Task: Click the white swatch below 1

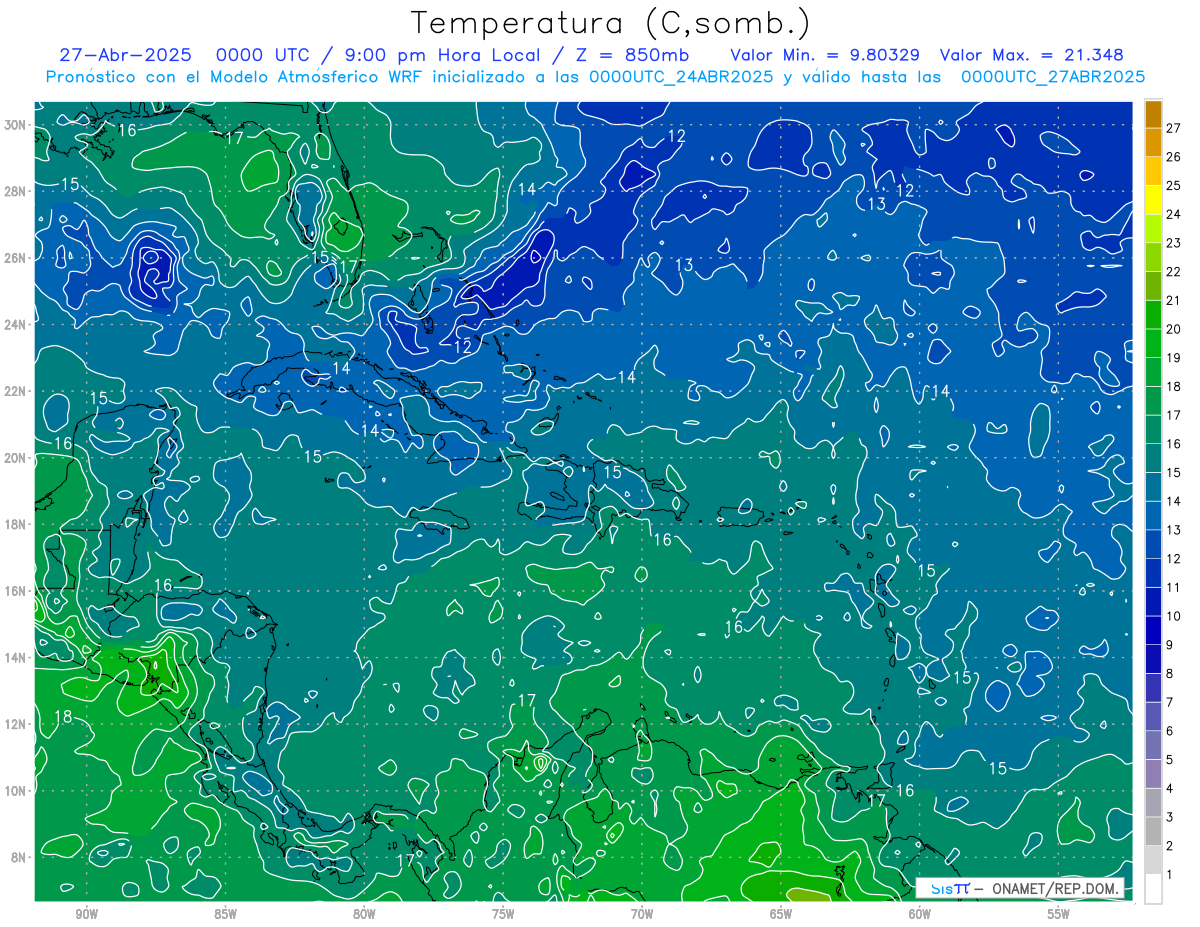Action: 1153,889
